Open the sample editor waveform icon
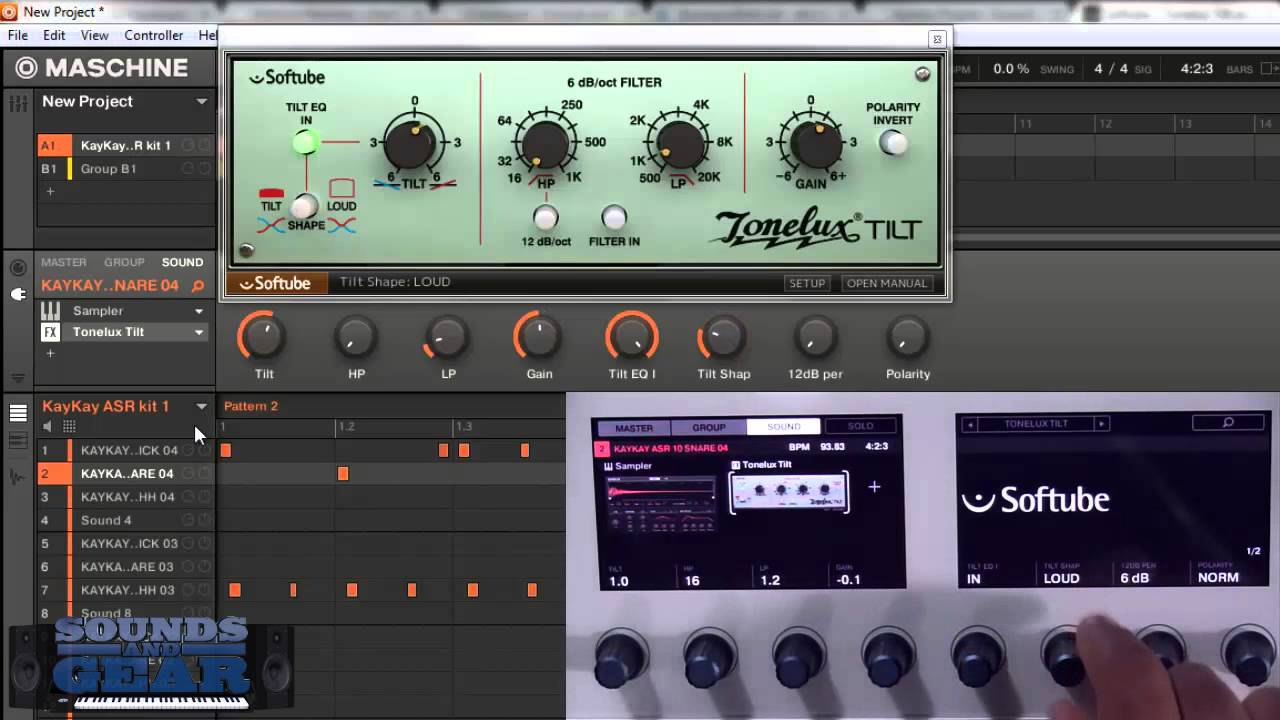Image resolution: width=1280 pixels, height=720 pixels. [18, 477]
